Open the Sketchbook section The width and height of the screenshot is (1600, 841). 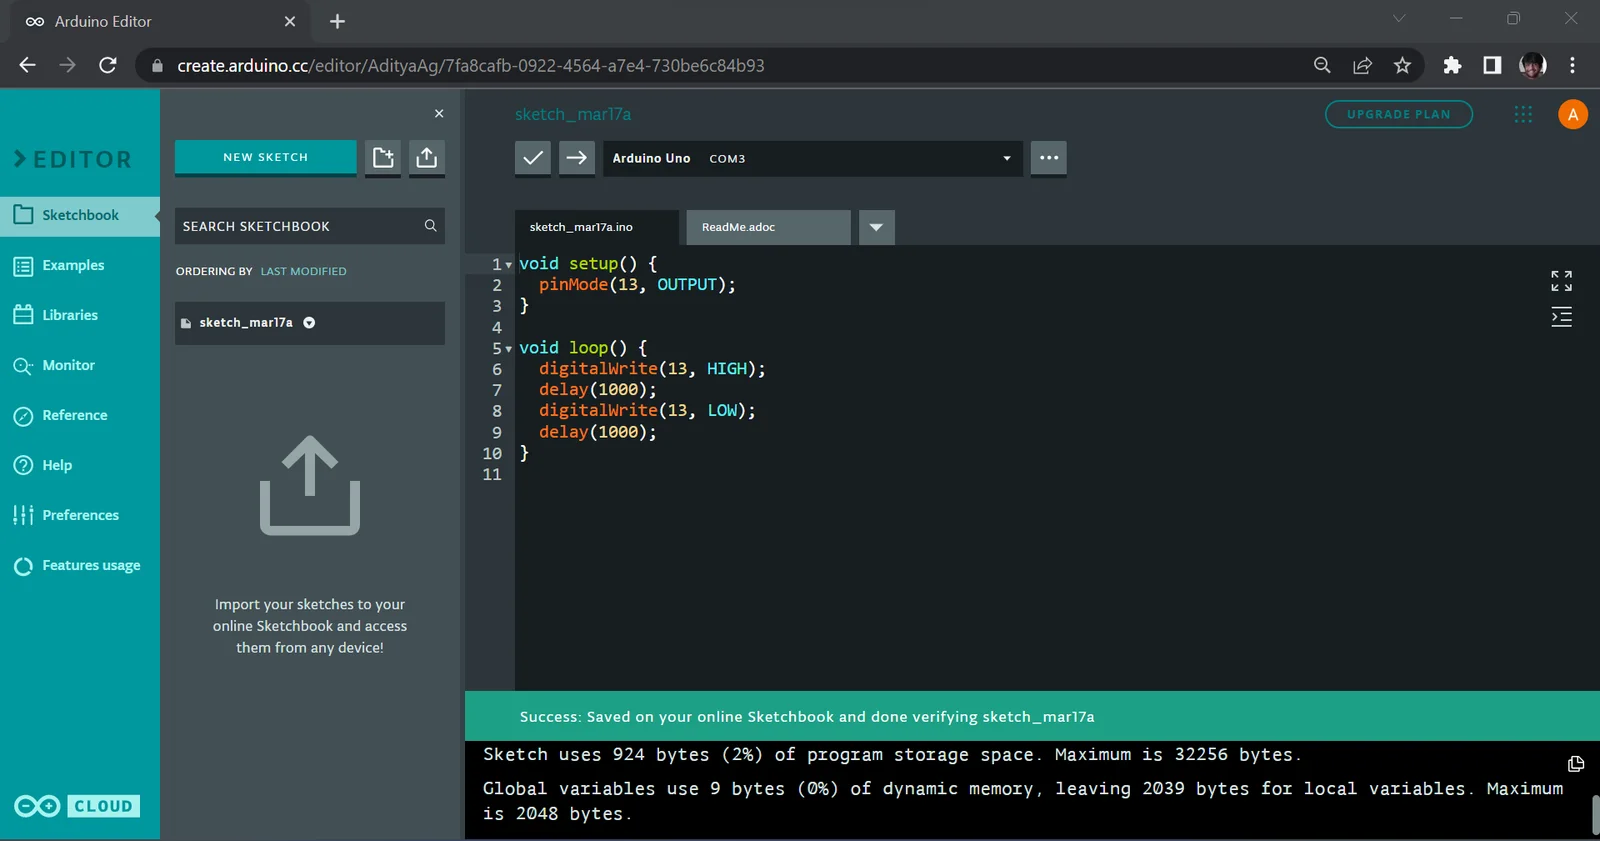(x=80, y=215)
